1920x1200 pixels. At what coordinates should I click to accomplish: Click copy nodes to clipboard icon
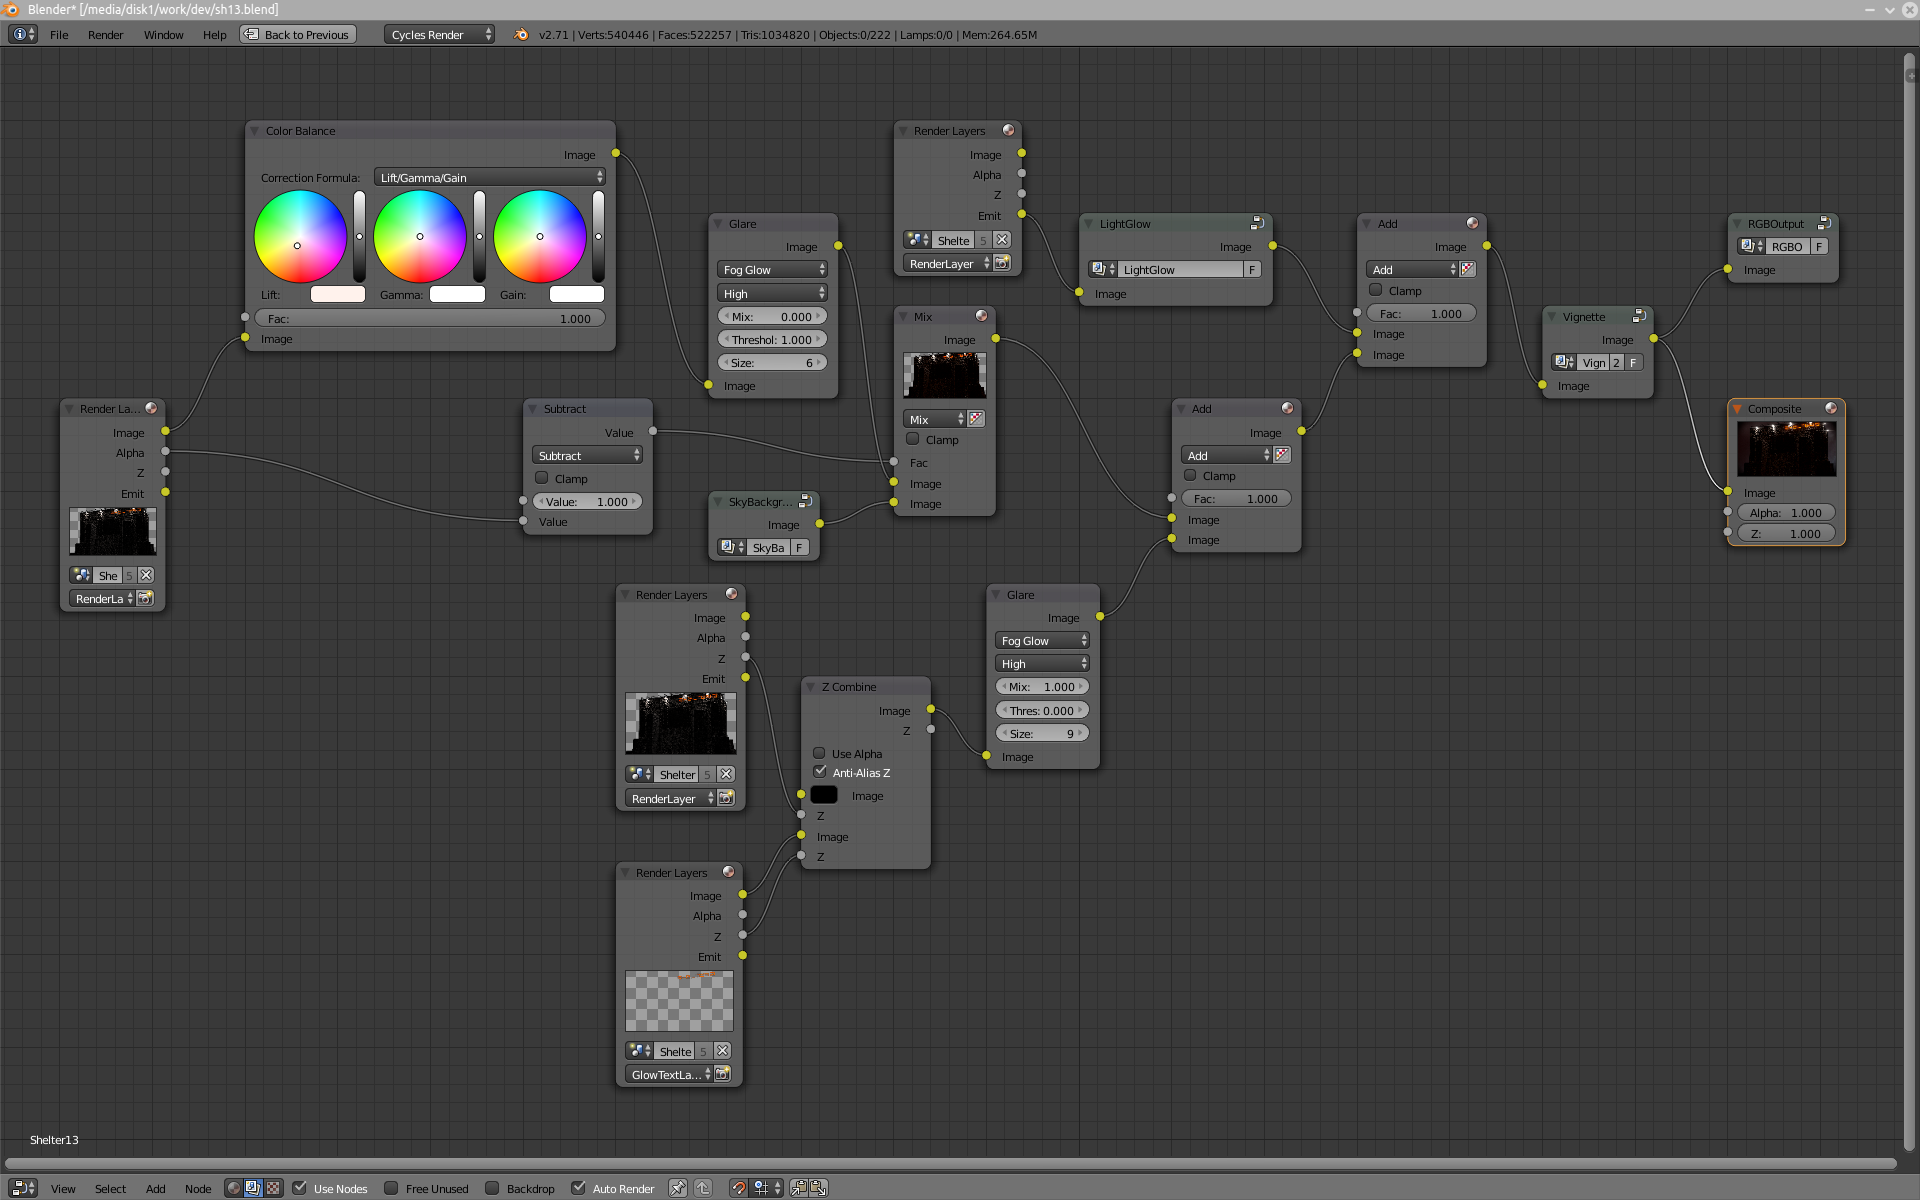coord(799,1188)
